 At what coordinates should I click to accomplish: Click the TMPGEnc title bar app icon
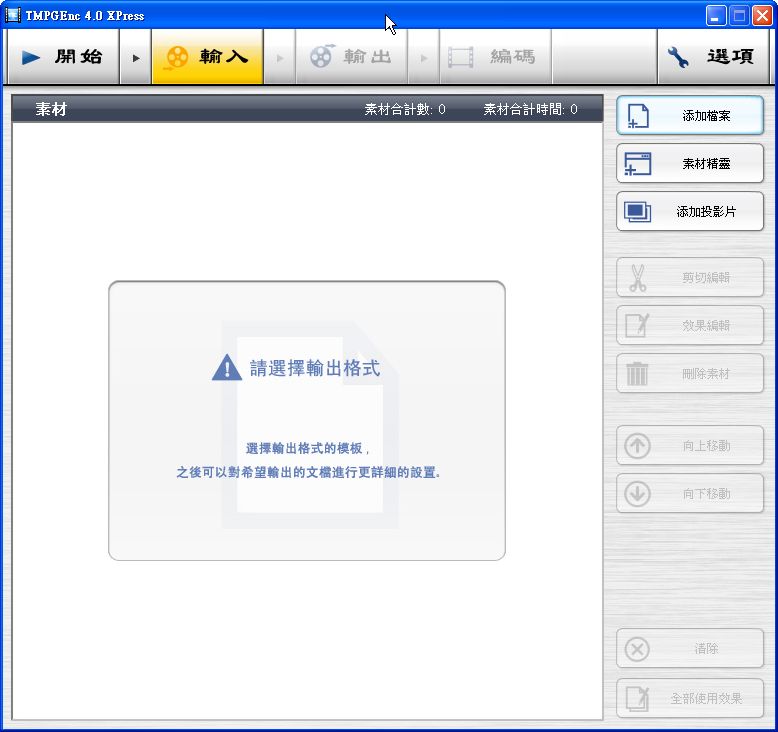point(12,15)
